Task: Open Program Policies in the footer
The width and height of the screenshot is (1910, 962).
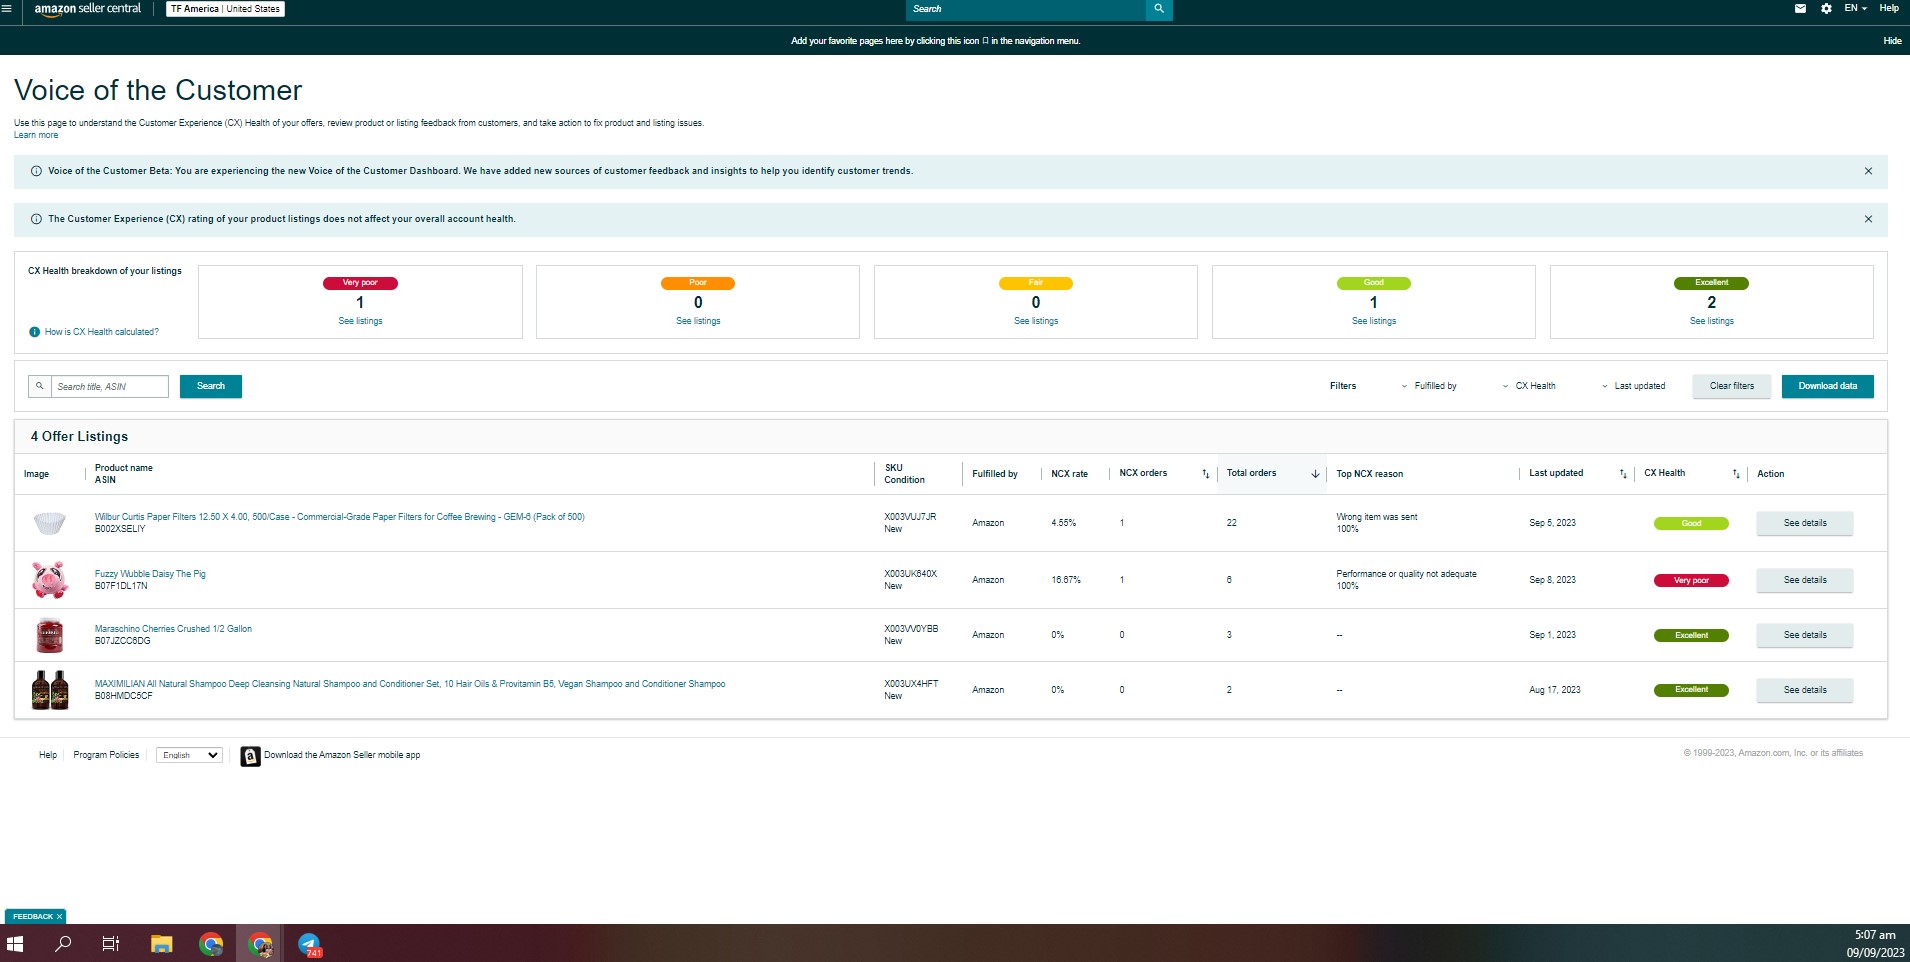Action: coord(106,755)
